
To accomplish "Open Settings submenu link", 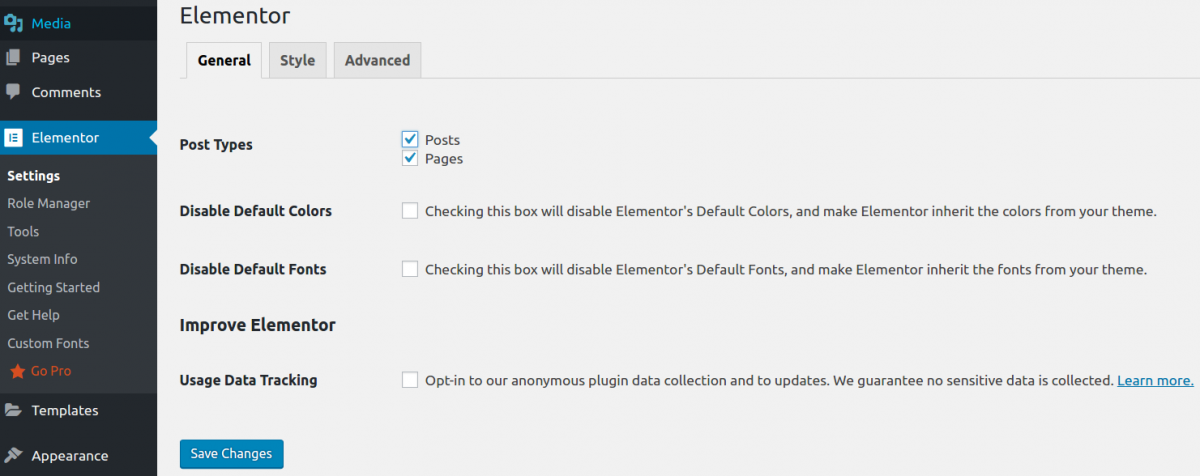I will [34, 176].
